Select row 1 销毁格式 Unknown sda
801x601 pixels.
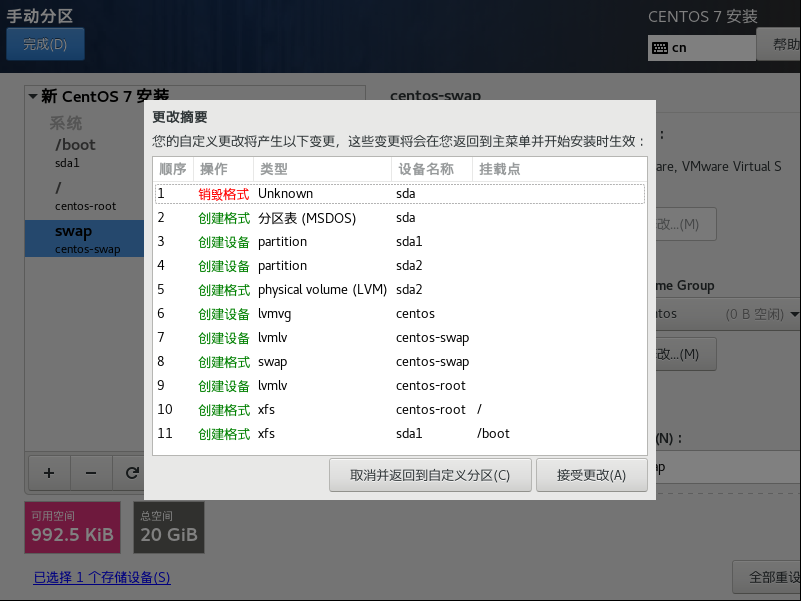click(x=400, y=194)
